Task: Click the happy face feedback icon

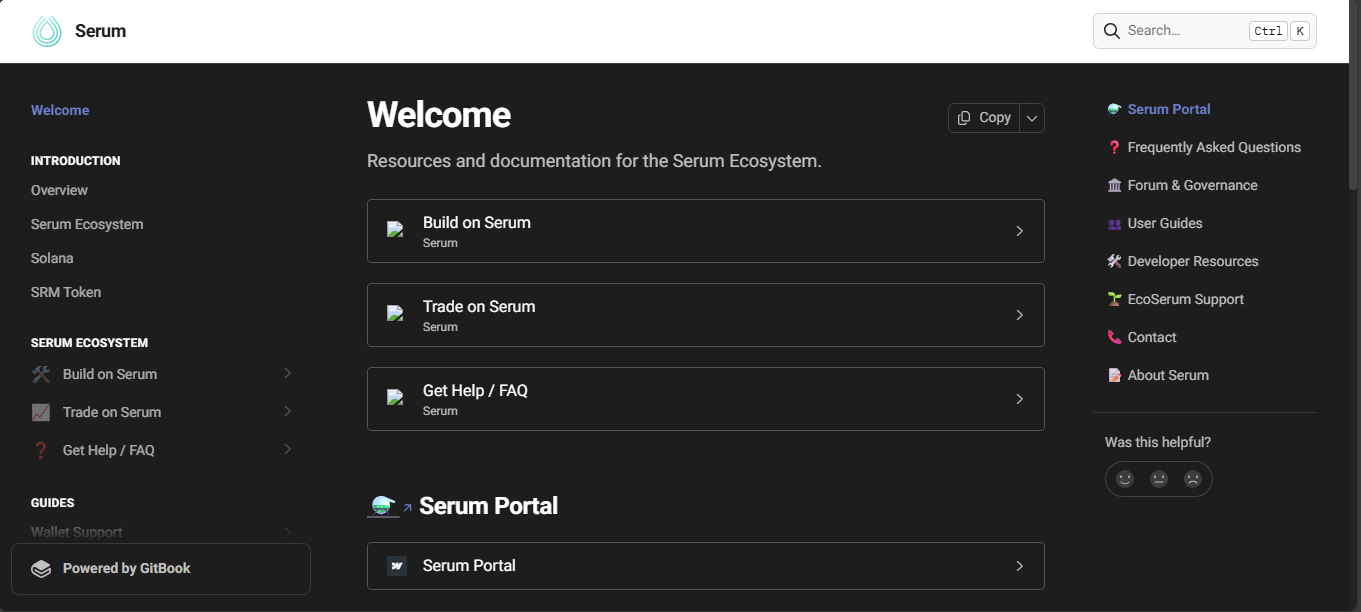Action: pyautogui.click(x=1125, y=479)
